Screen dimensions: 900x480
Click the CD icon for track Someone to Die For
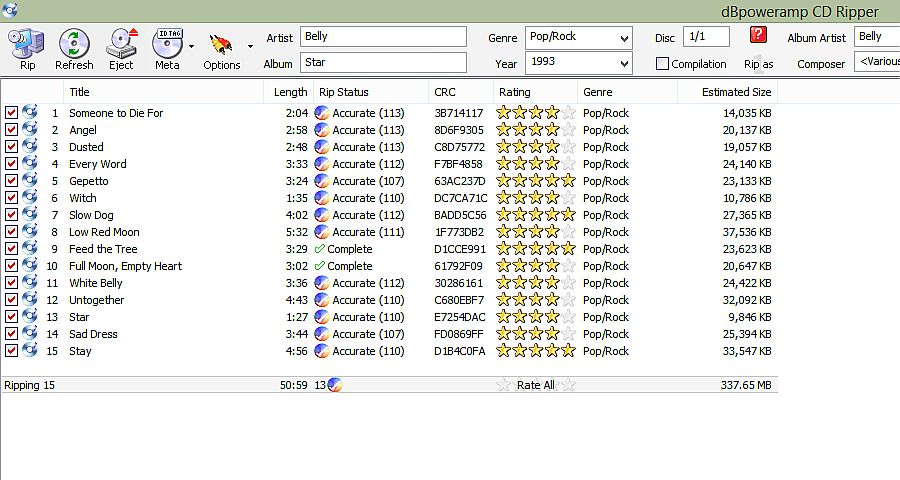(x=30, y=112)
